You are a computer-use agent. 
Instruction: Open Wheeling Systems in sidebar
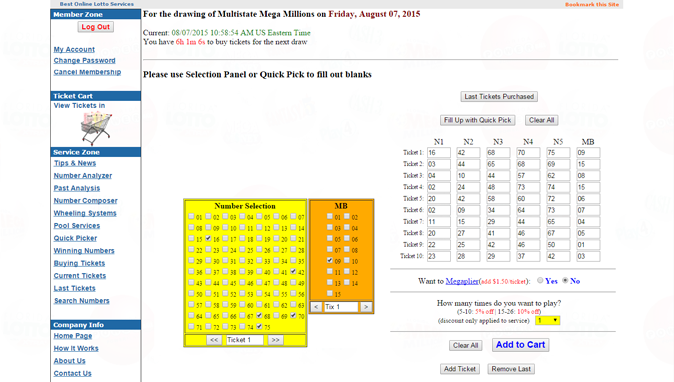[85, 213]
